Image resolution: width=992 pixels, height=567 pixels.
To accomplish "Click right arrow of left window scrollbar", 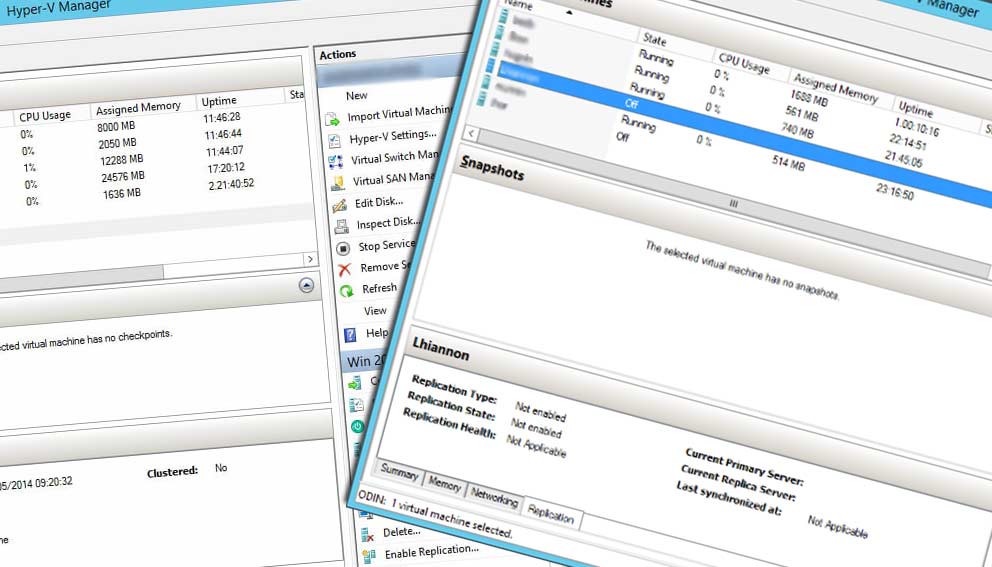I will click(x=310, y=259).
